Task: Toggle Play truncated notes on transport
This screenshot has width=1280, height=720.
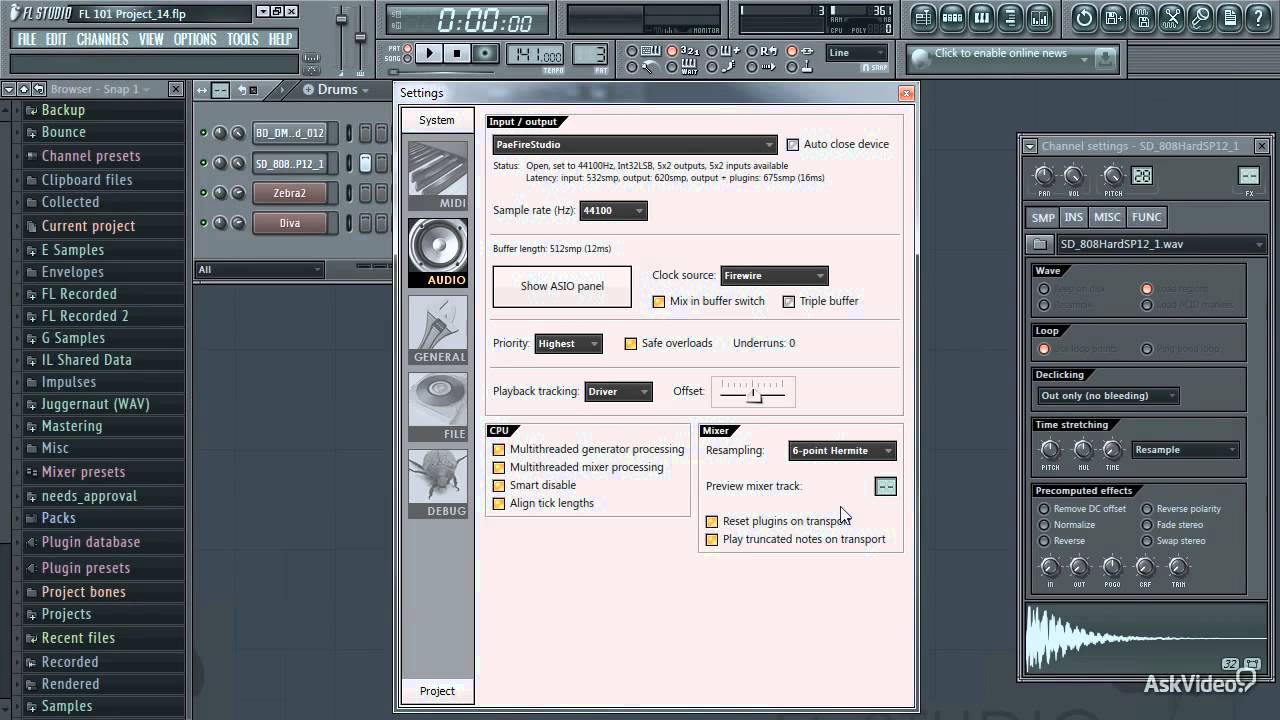Action: point(712,540)
